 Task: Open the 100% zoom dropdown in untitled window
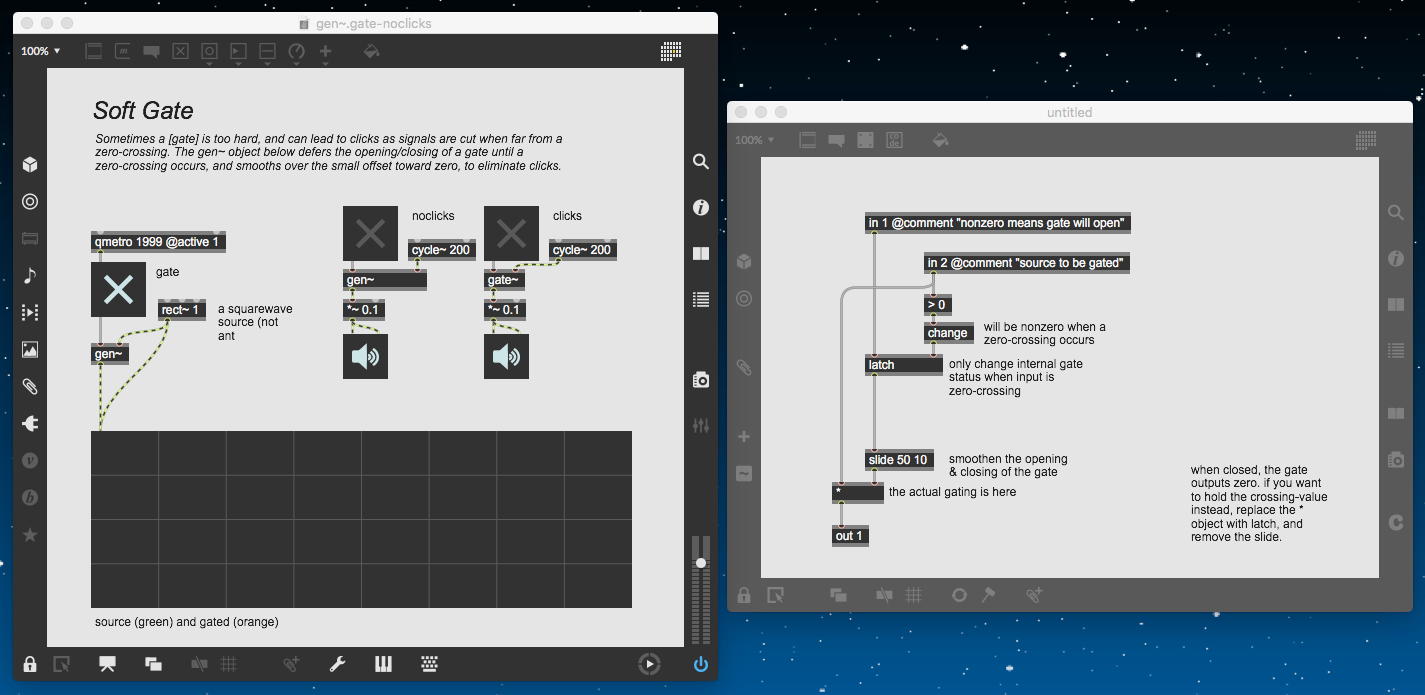(755, 140)
